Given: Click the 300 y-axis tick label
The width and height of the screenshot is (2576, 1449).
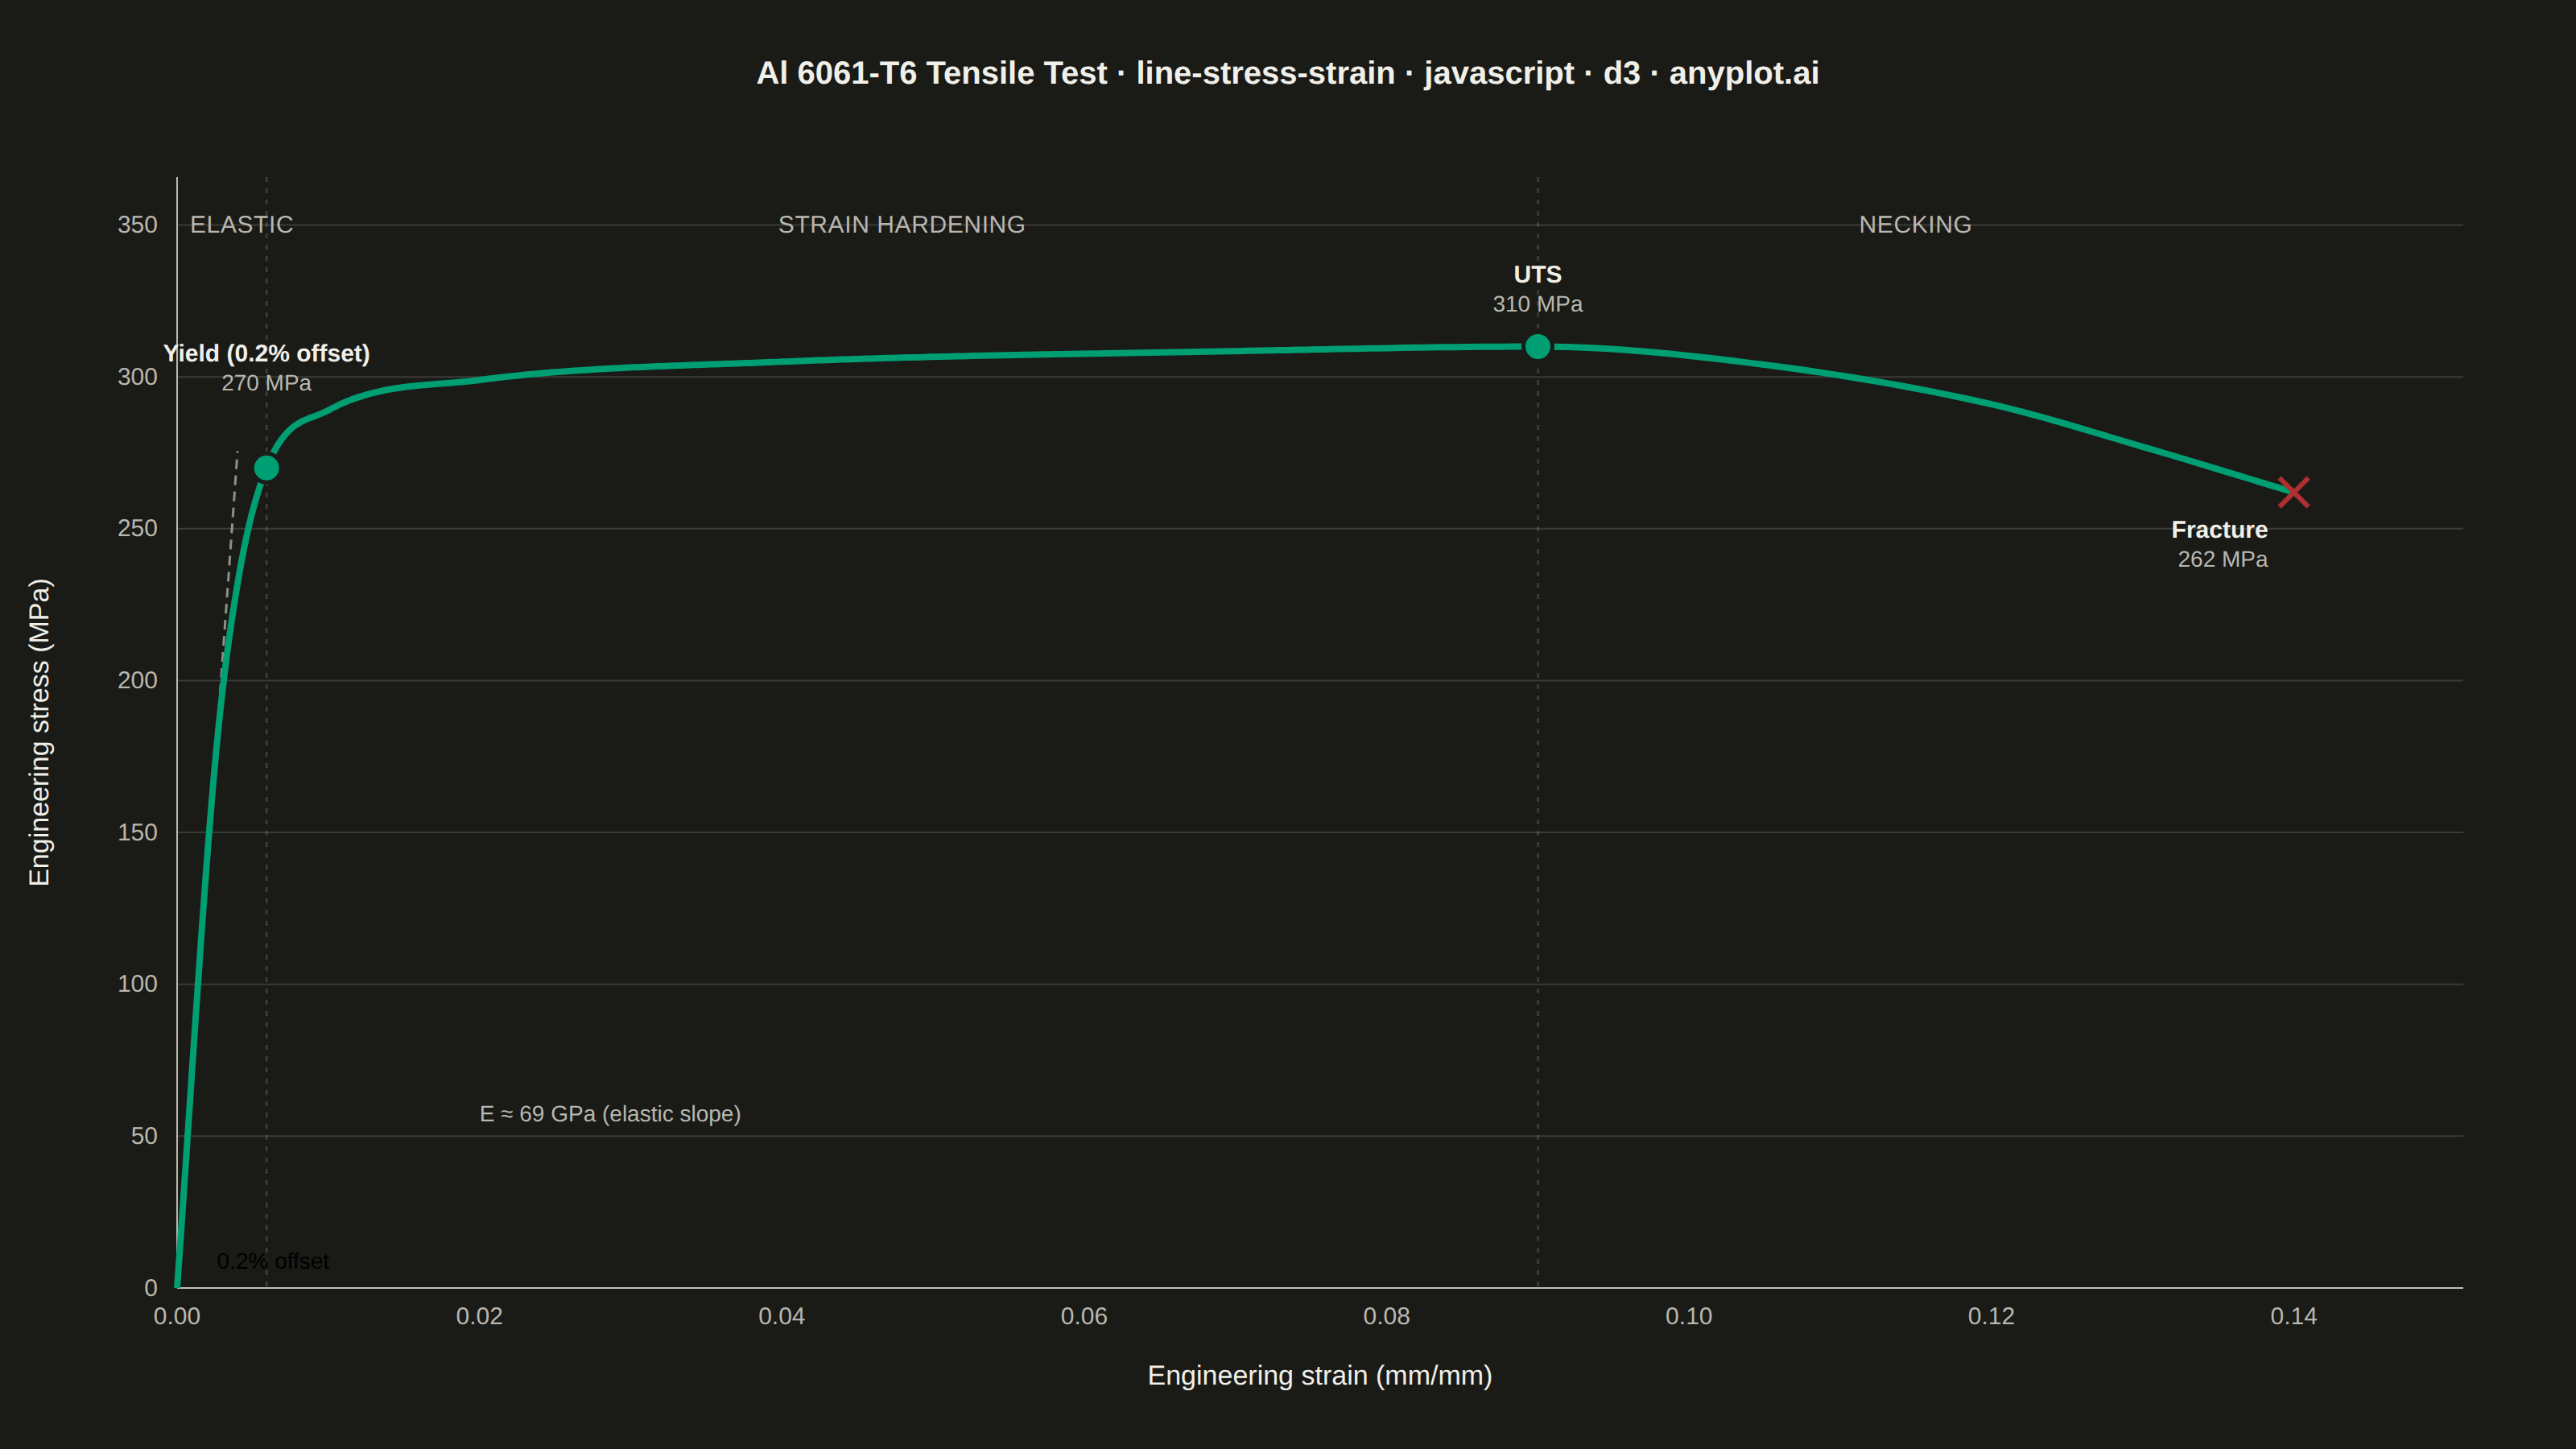Looking at the screenshot, I should coord(137,377).
